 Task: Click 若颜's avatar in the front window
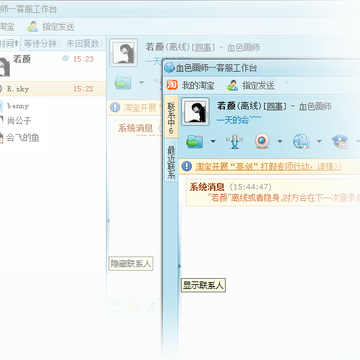[195, 112]
